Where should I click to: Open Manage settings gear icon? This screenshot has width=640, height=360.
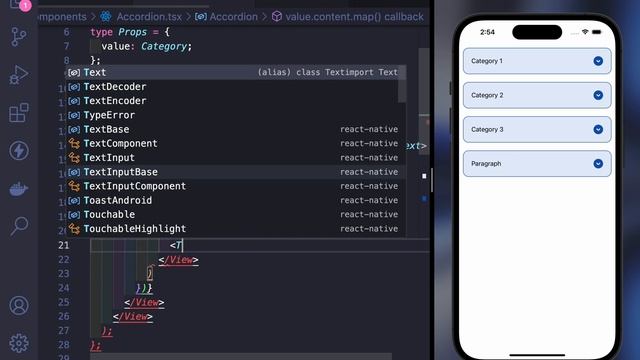coord(18,343)
